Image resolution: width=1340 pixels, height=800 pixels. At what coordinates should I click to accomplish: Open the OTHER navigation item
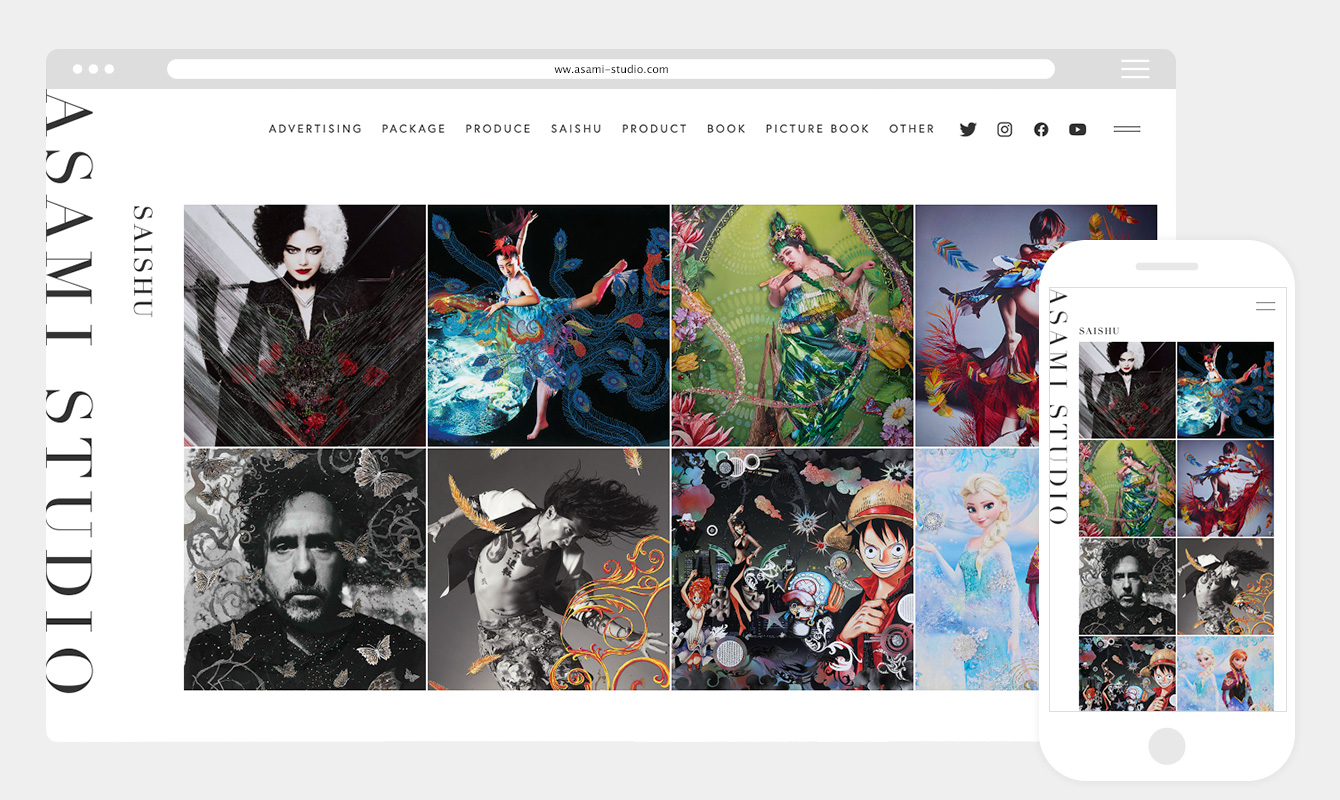pos(912,129)
